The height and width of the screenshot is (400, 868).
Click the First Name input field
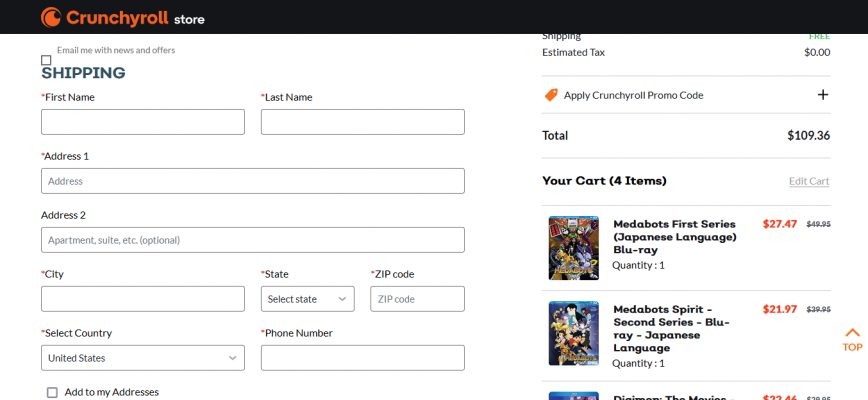[x=142, y=122]
